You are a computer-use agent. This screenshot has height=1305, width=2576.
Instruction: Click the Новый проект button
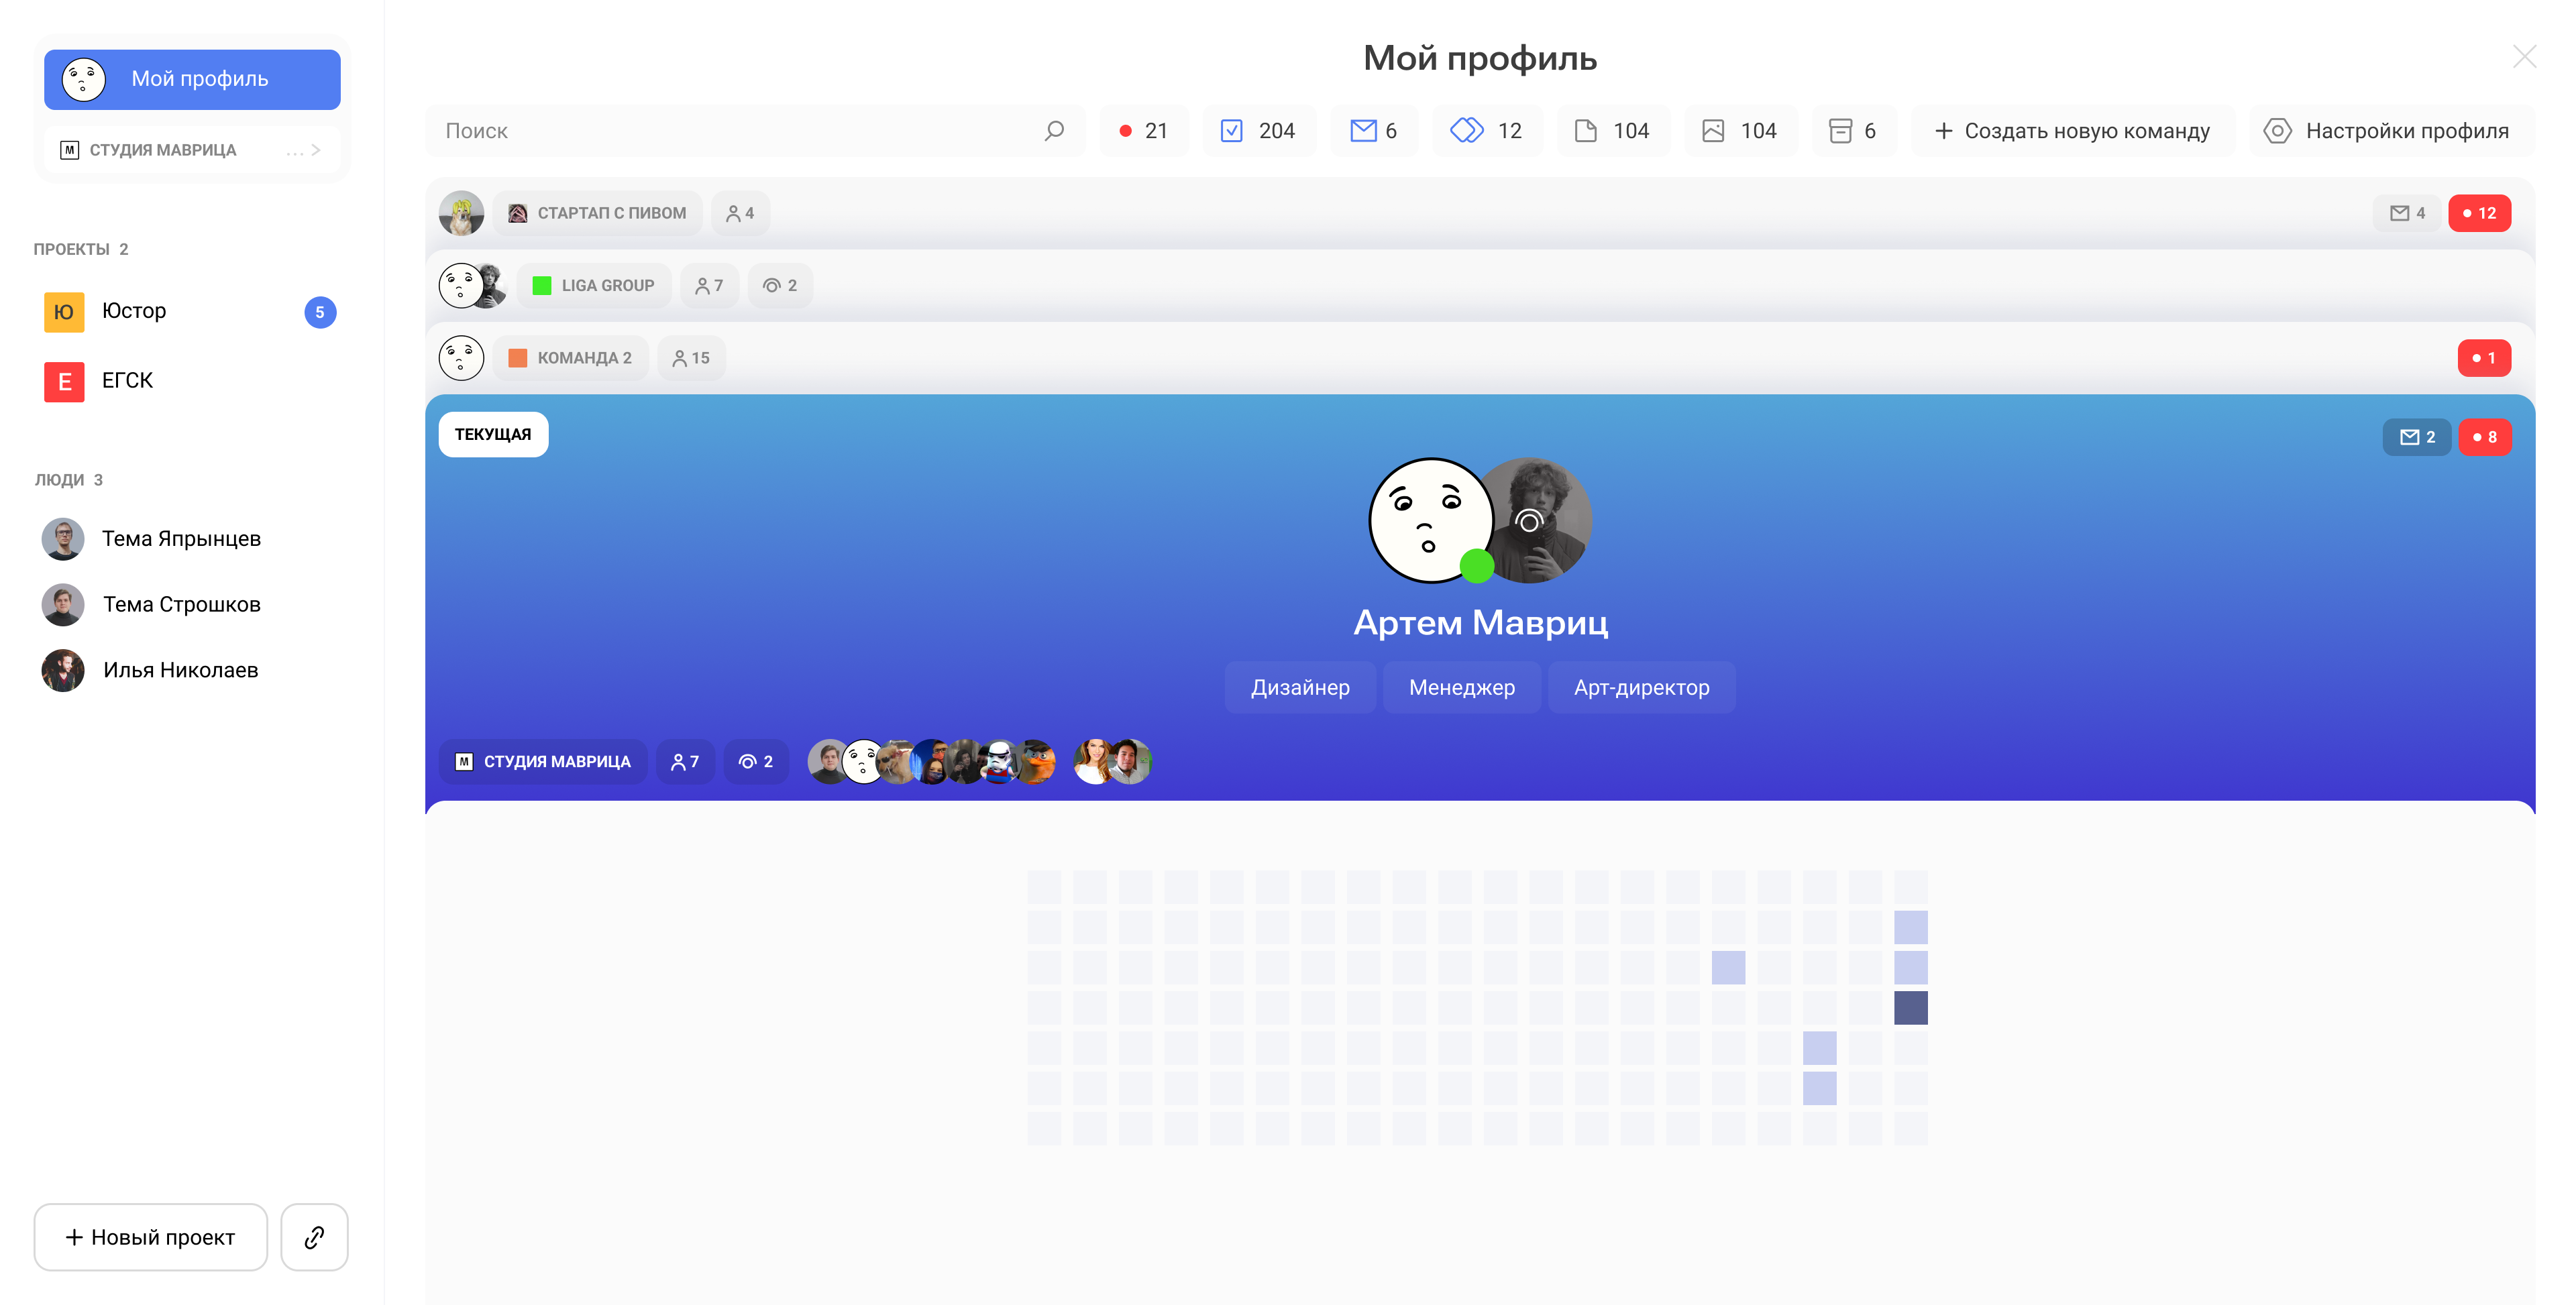(150, 1237)
